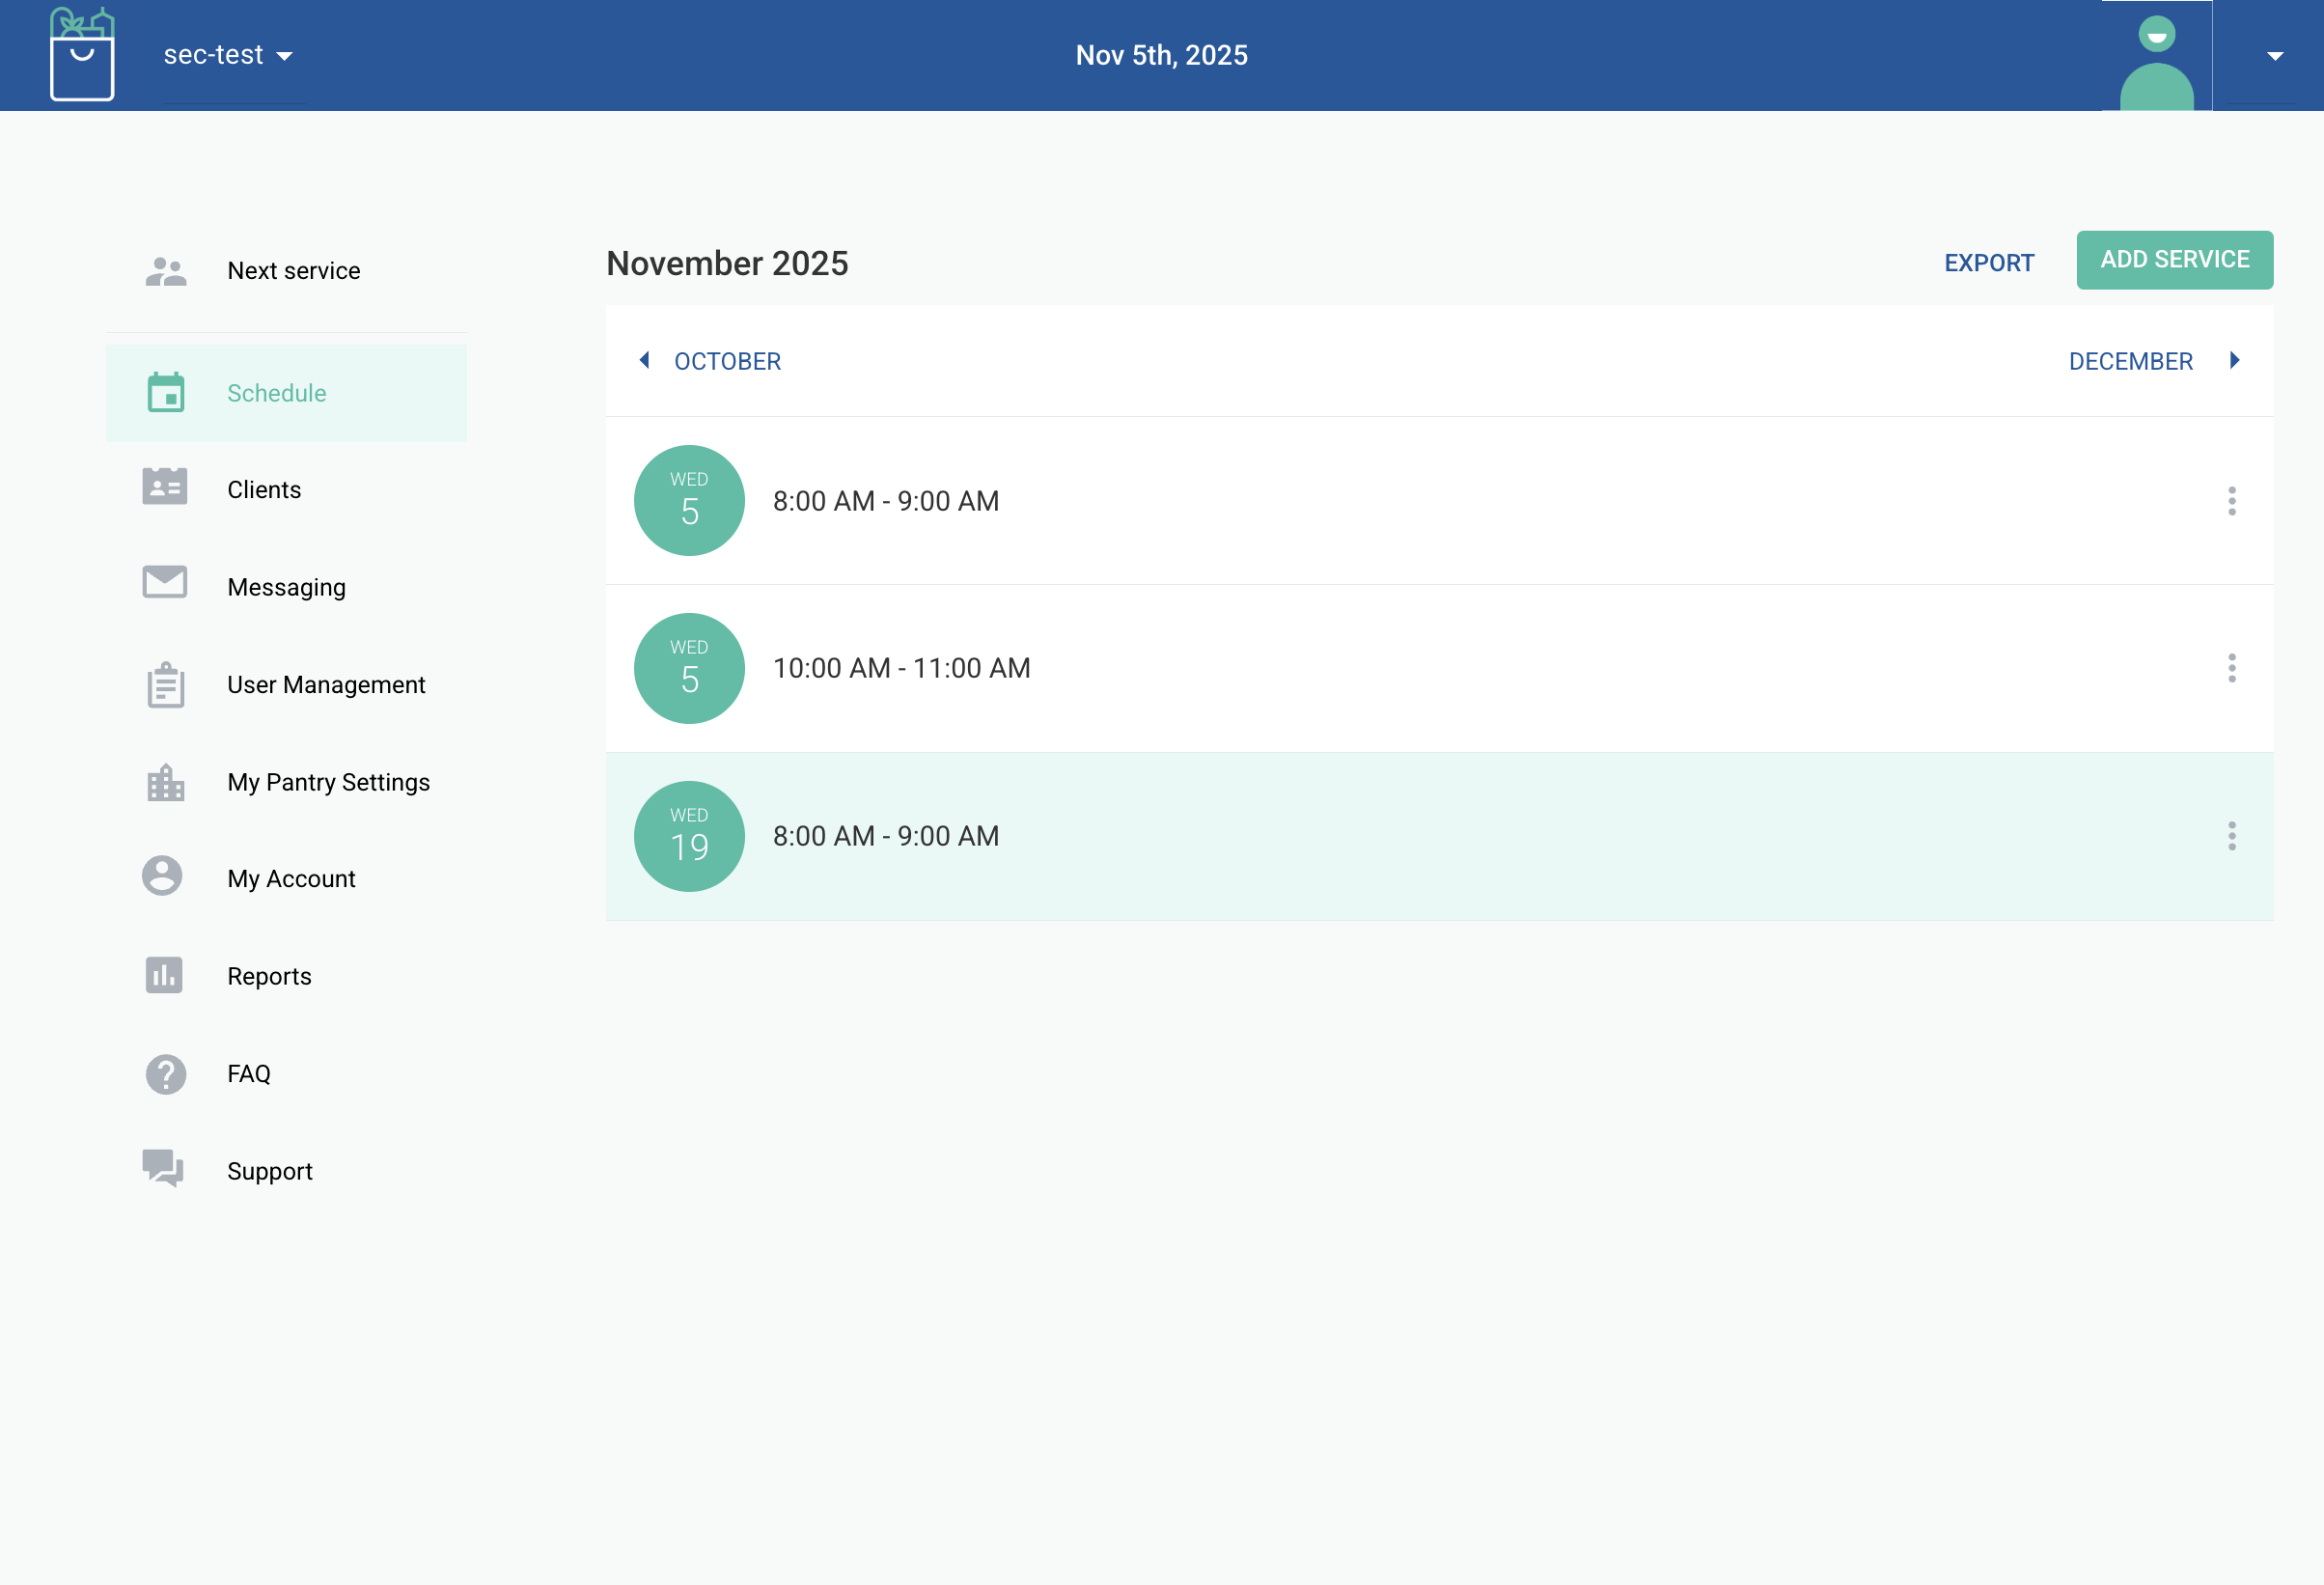Open options menu for Nov 19 service

[x=2231, y=836]
